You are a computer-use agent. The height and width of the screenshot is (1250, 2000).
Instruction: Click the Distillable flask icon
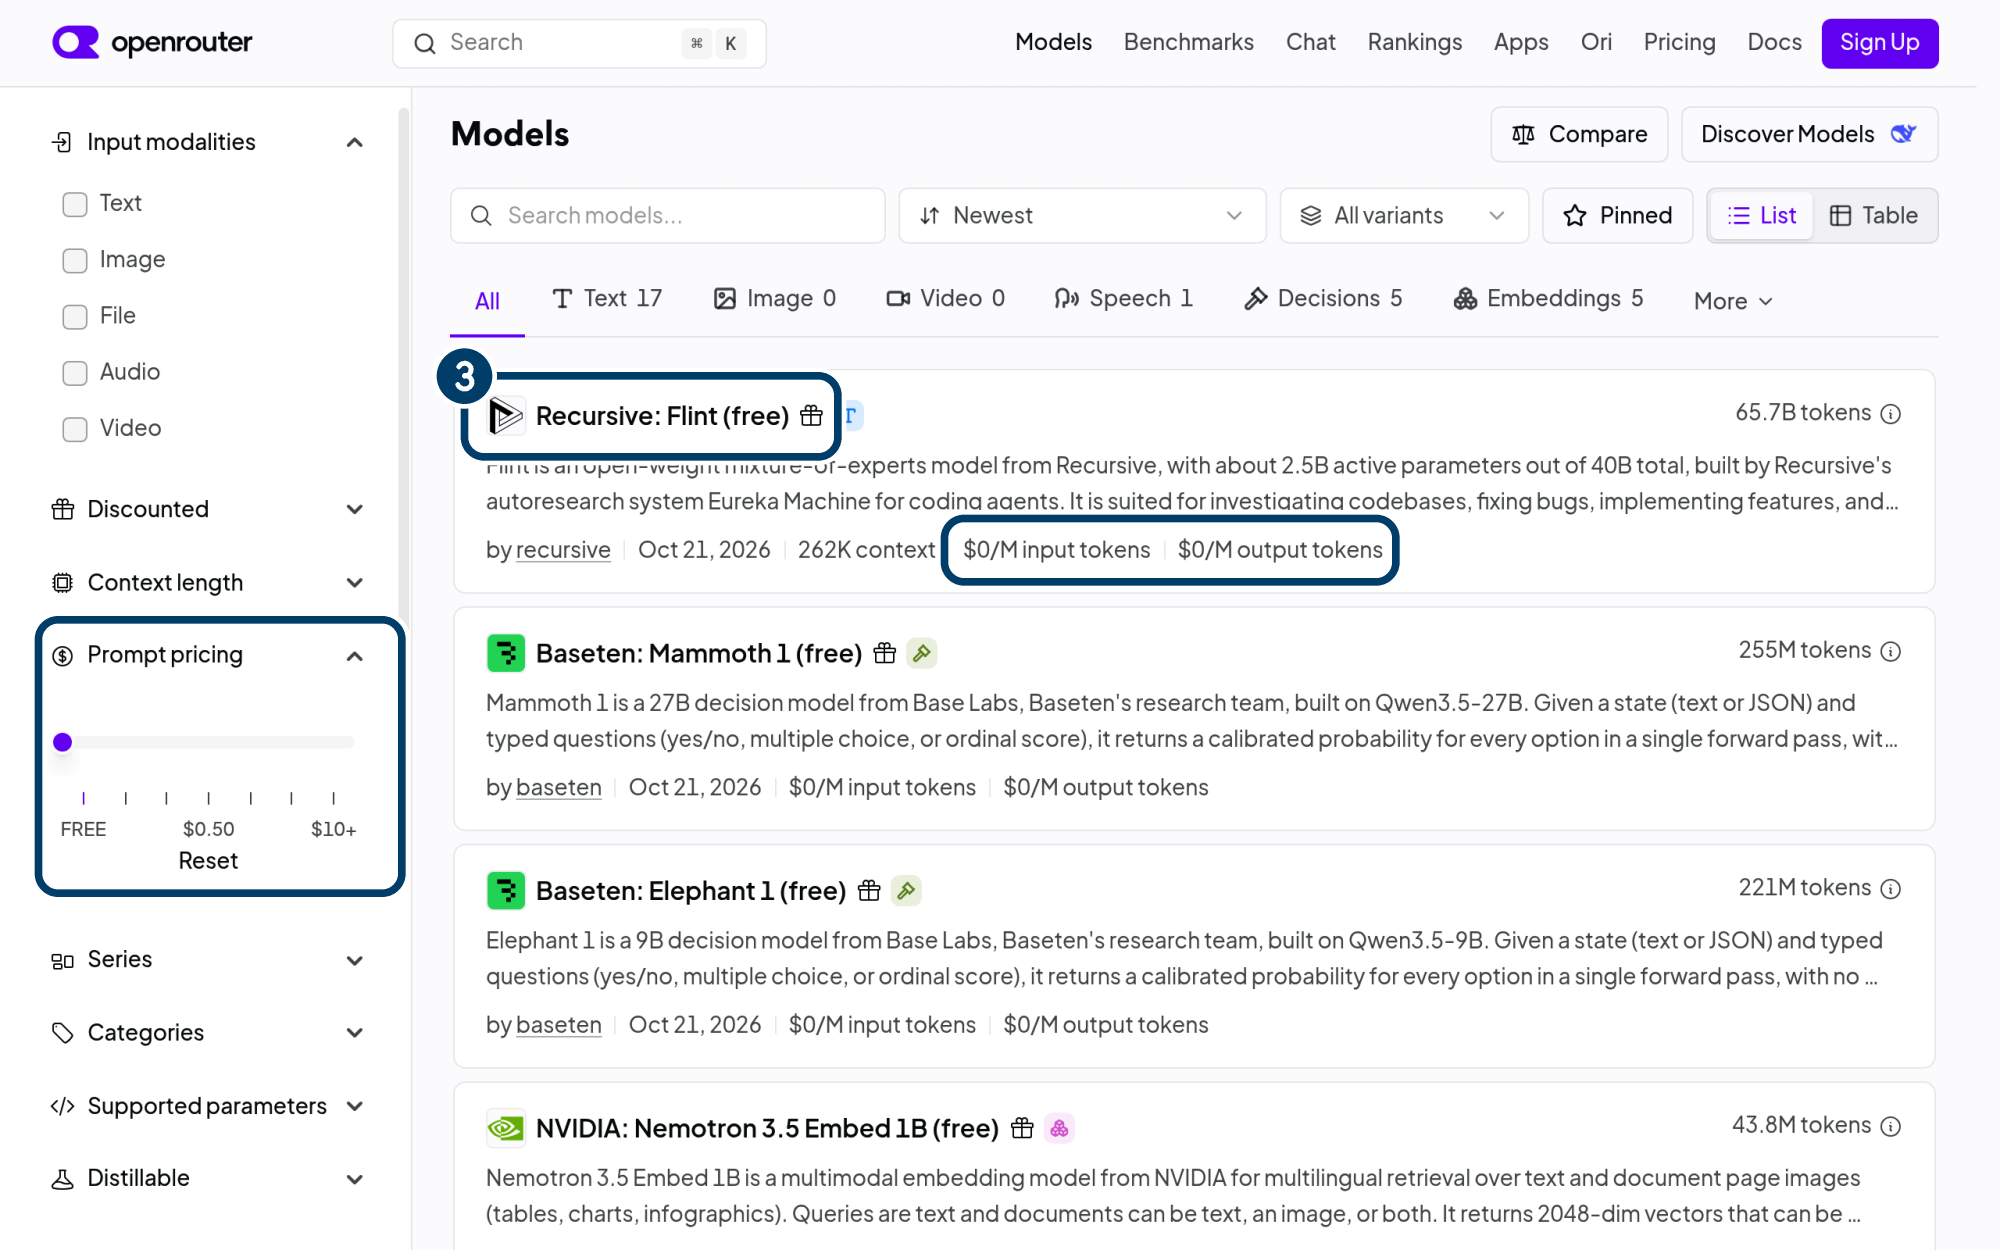point(62,1179)
